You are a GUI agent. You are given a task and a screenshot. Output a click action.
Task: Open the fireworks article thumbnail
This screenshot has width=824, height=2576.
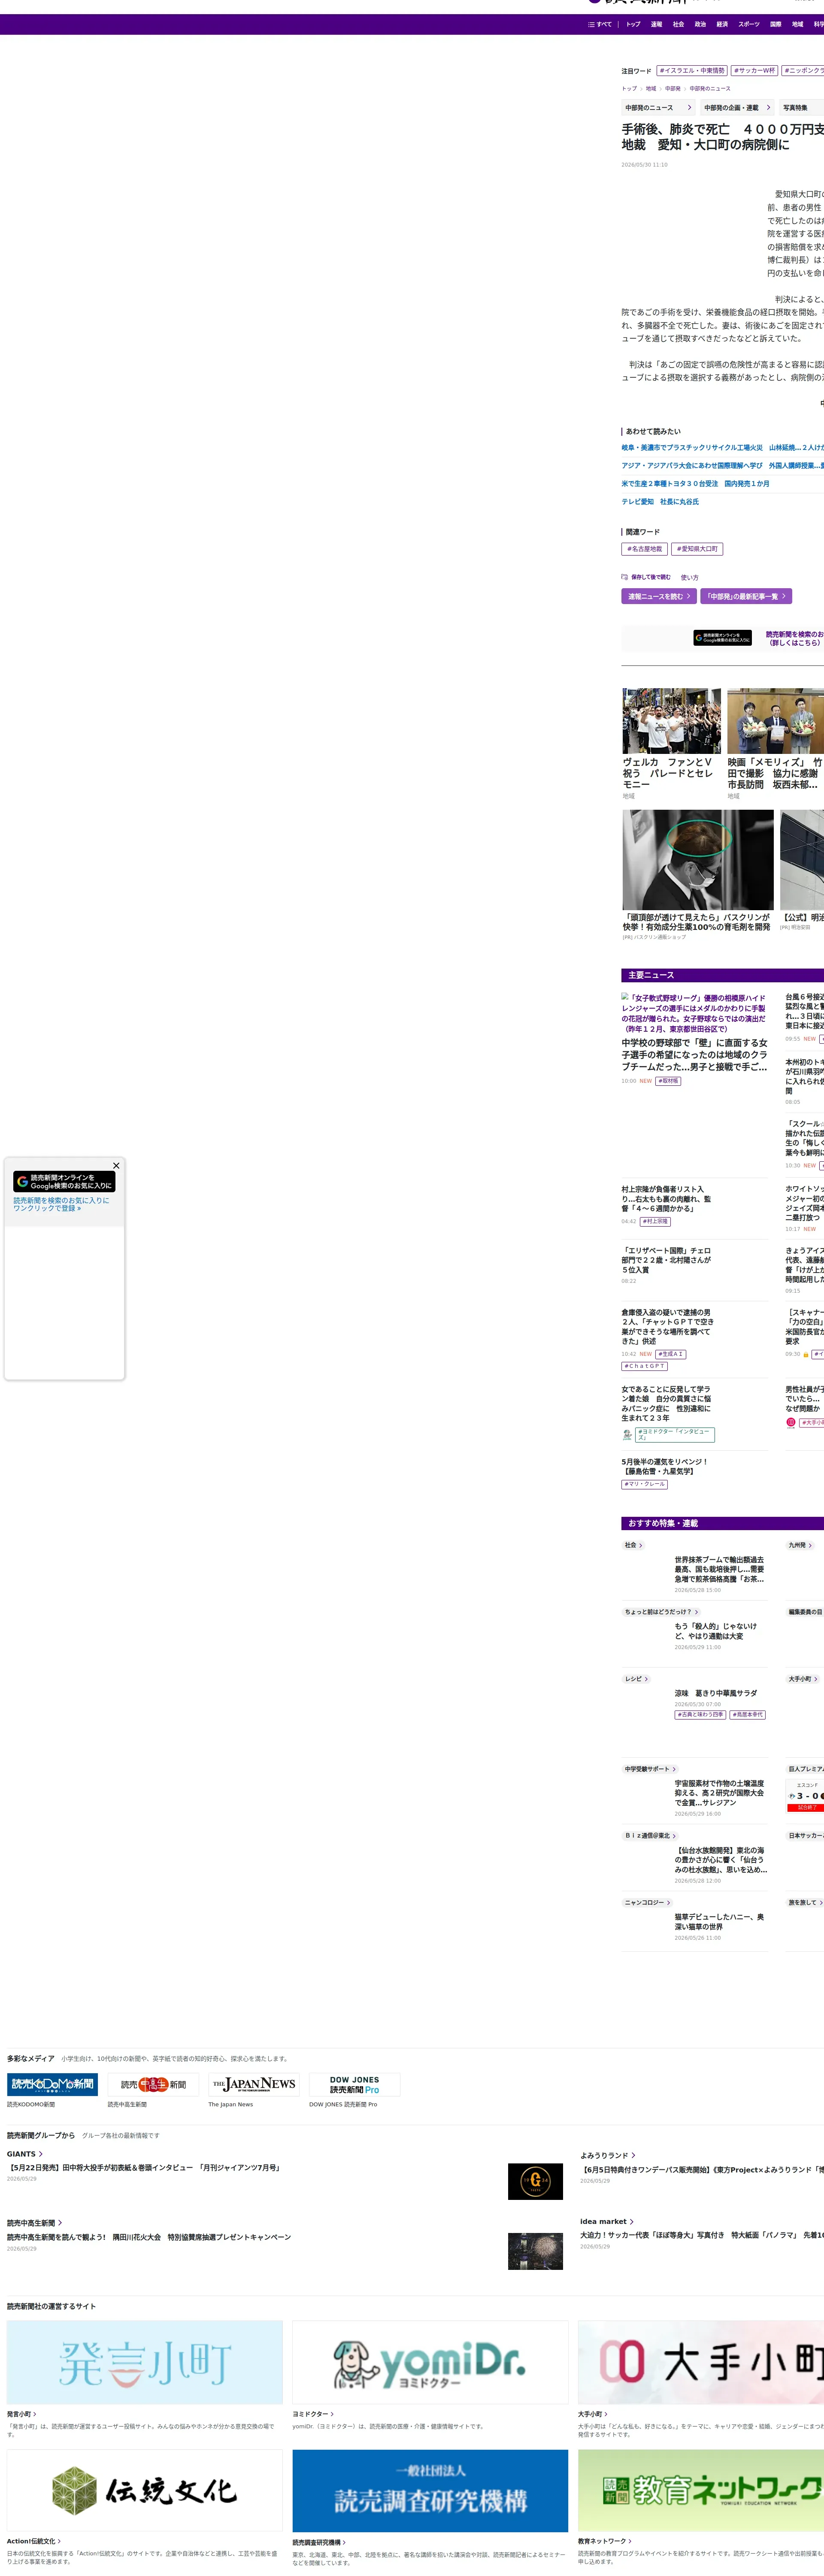tap(535, 2250)
